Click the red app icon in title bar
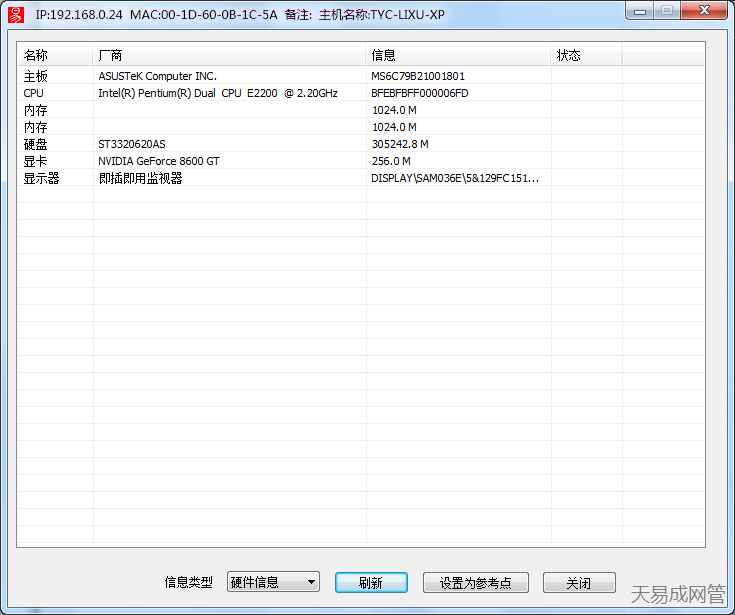 tap(15, 15)
